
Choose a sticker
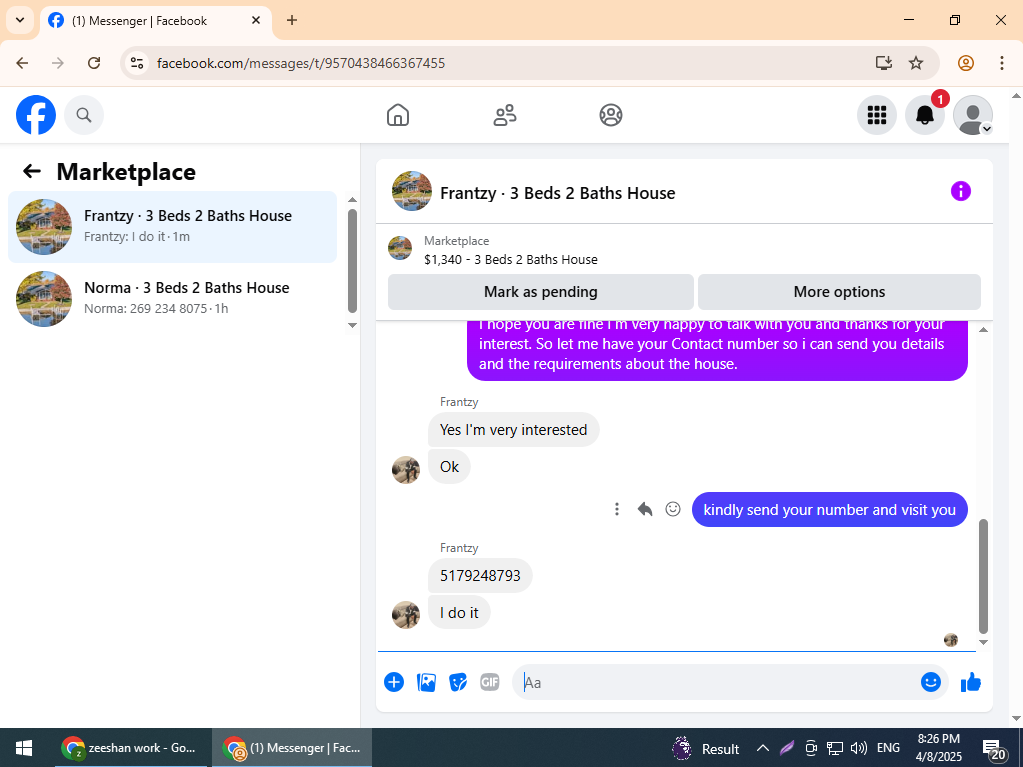(458, 682)
